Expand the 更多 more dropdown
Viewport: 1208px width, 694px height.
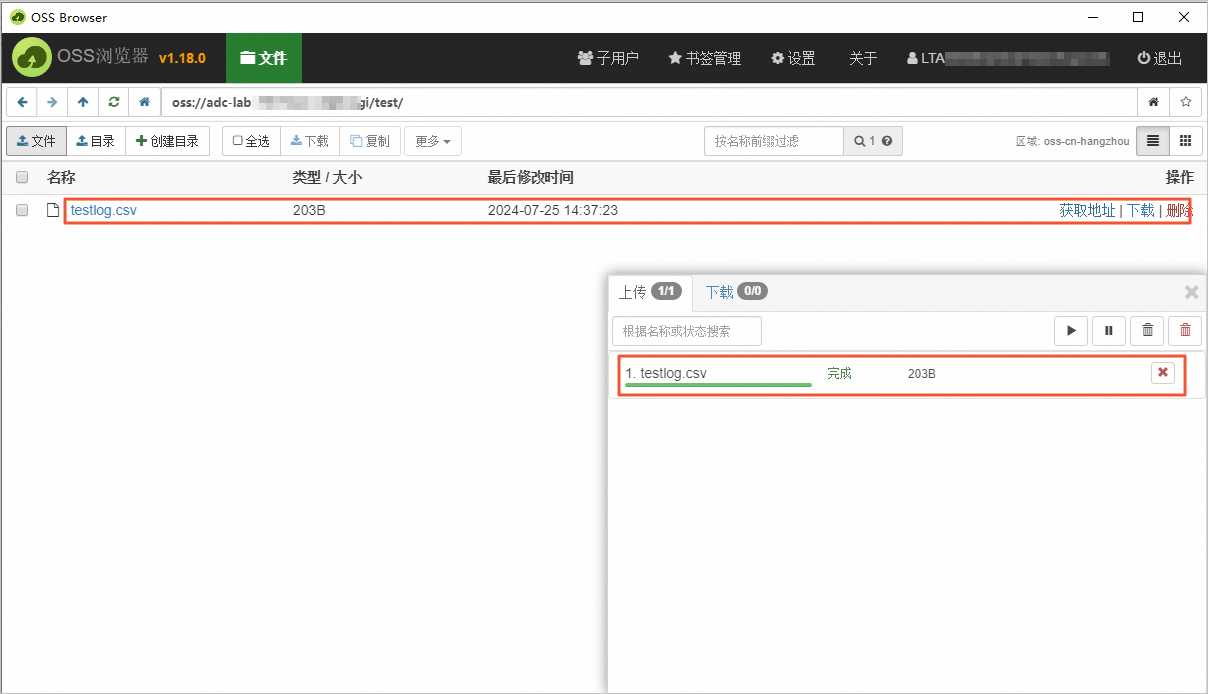[433, 141]
